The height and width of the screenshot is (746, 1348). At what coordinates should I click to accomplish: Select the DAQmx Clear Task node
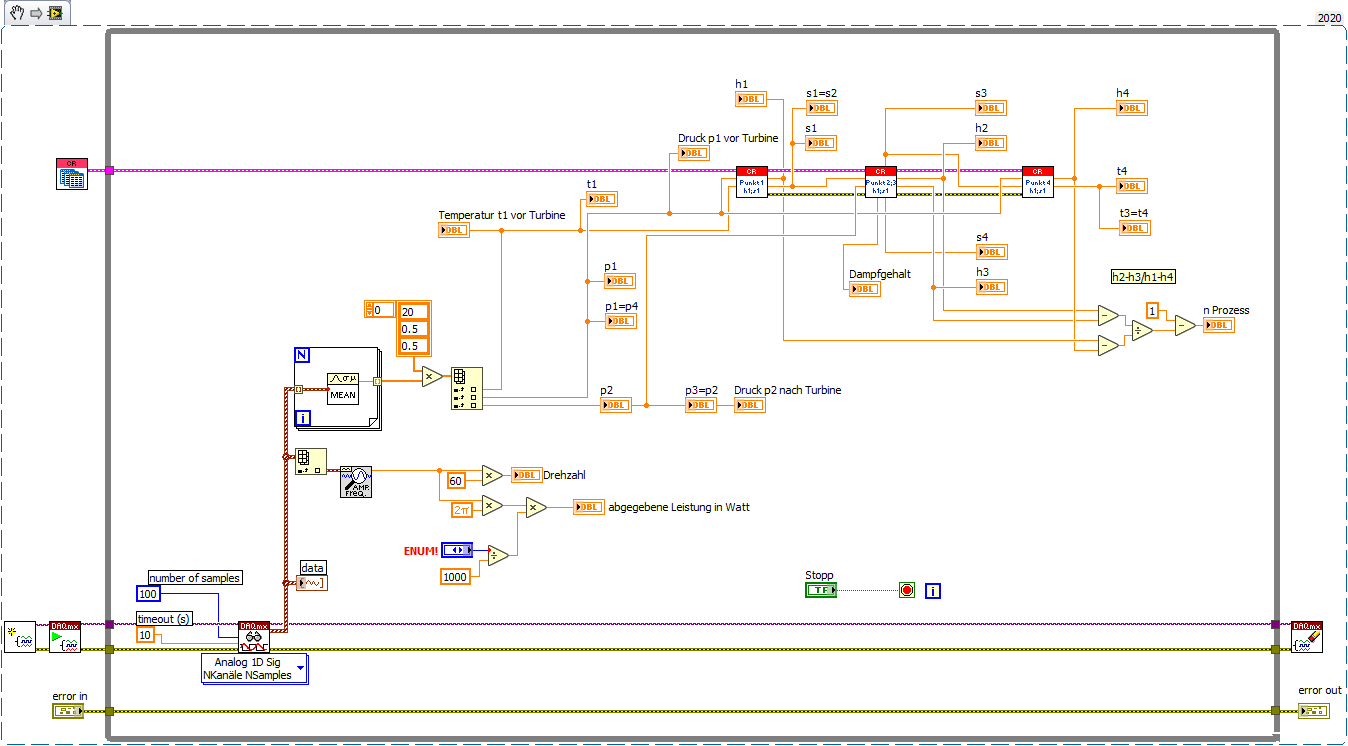coord(1307,637)
